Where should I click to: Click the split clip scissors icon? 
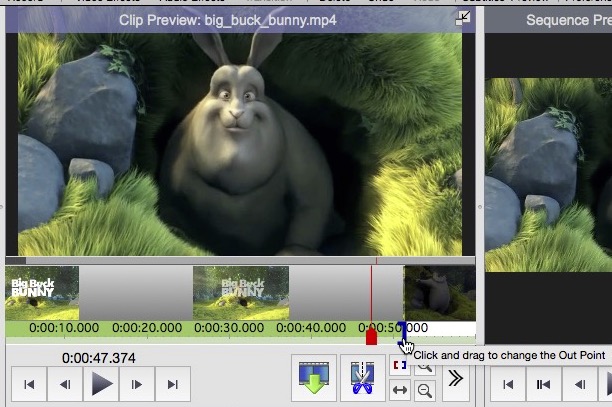(x=361, y=378)
